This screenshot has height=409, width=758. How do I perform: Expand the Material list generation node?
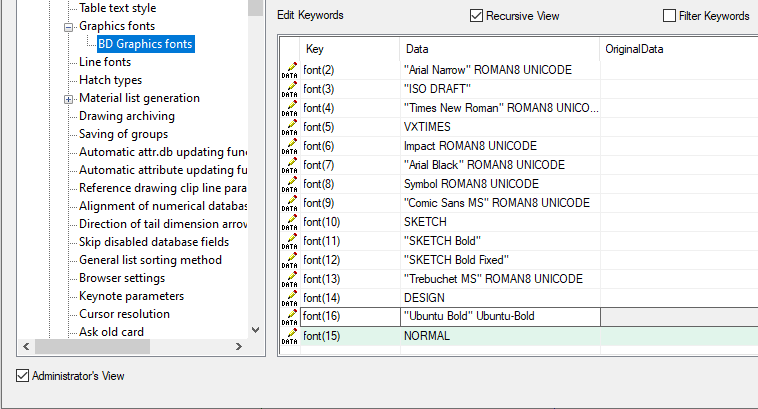pyautogui.click(x=69, y=98)
